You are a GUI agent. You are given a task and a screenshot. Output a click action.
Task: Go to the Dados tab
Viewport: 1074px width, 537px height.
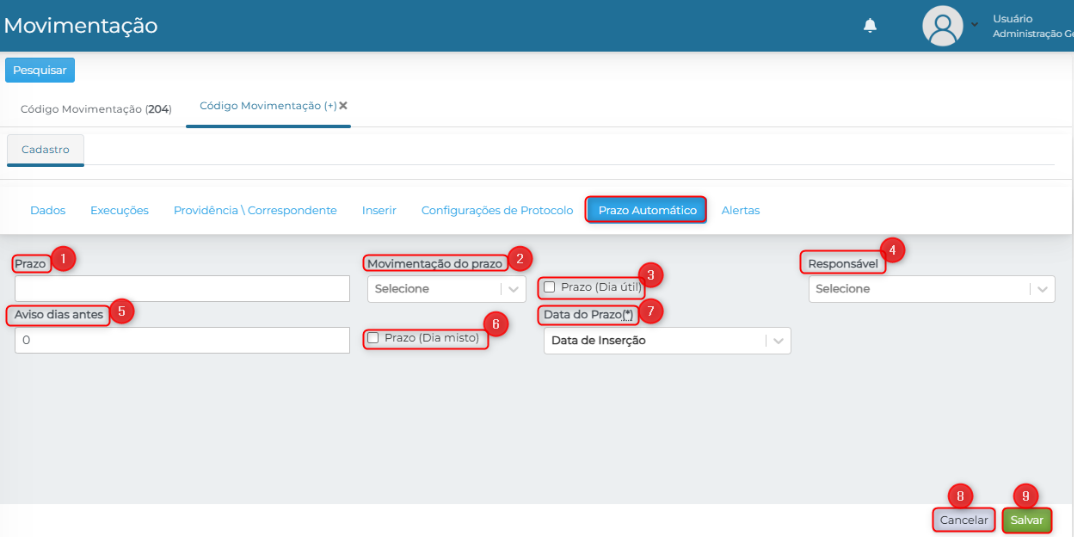(x=48, y=210)
